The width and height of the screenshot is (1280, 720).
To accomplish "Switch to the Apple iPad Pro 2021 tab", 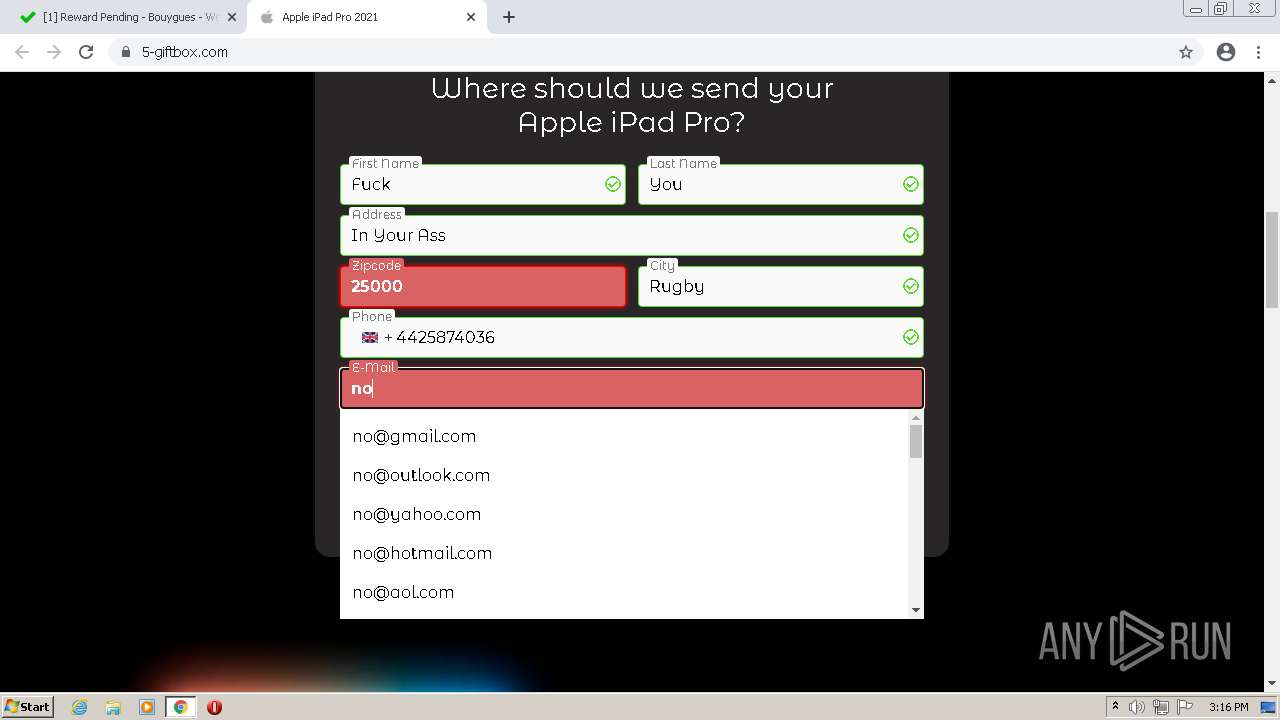I will point(366,17).
